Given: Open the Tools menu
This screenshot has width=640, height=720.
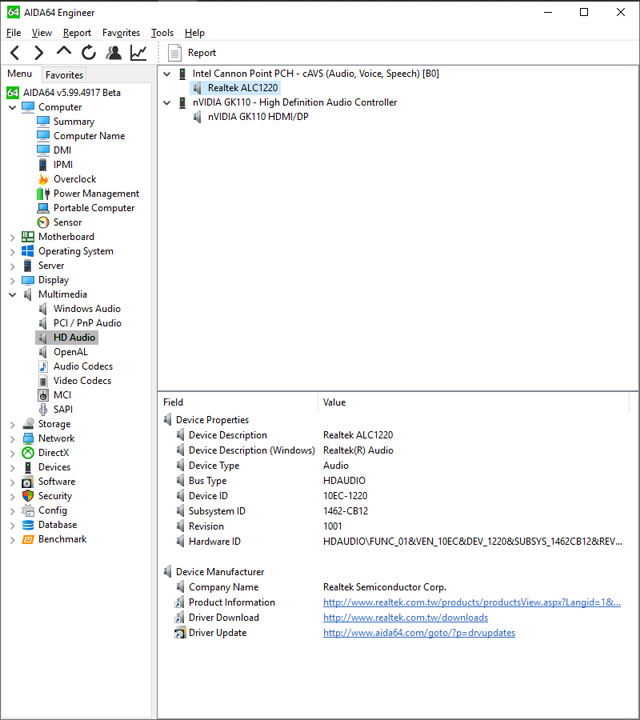Looking at the screenshot, I should click(x=163, y=33).
